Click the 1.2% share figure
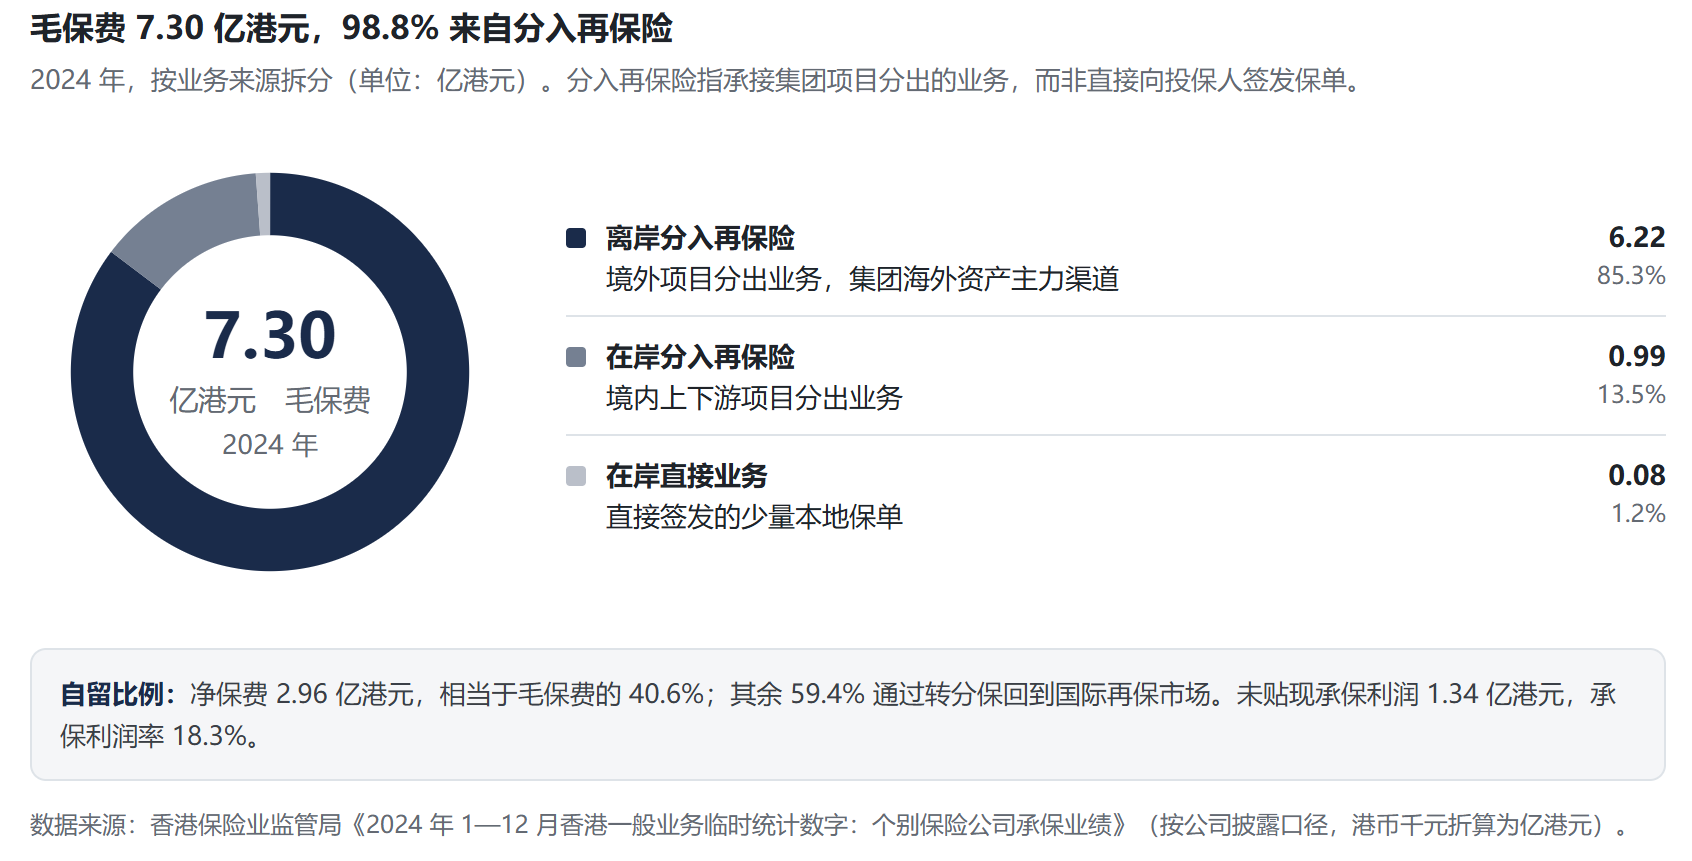Screen dimensions: 1692x861 1638,513
